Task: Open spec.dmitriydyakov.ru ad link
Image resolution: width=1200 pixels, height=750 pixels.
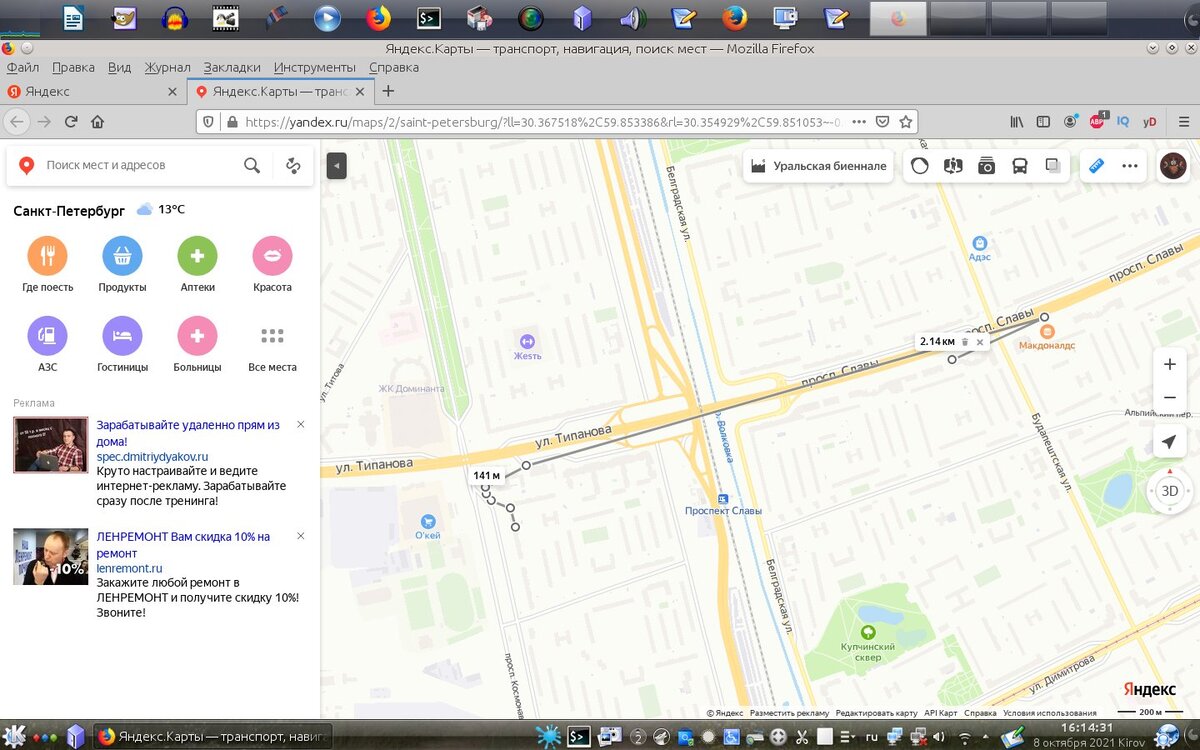Action: click(152, 456)
